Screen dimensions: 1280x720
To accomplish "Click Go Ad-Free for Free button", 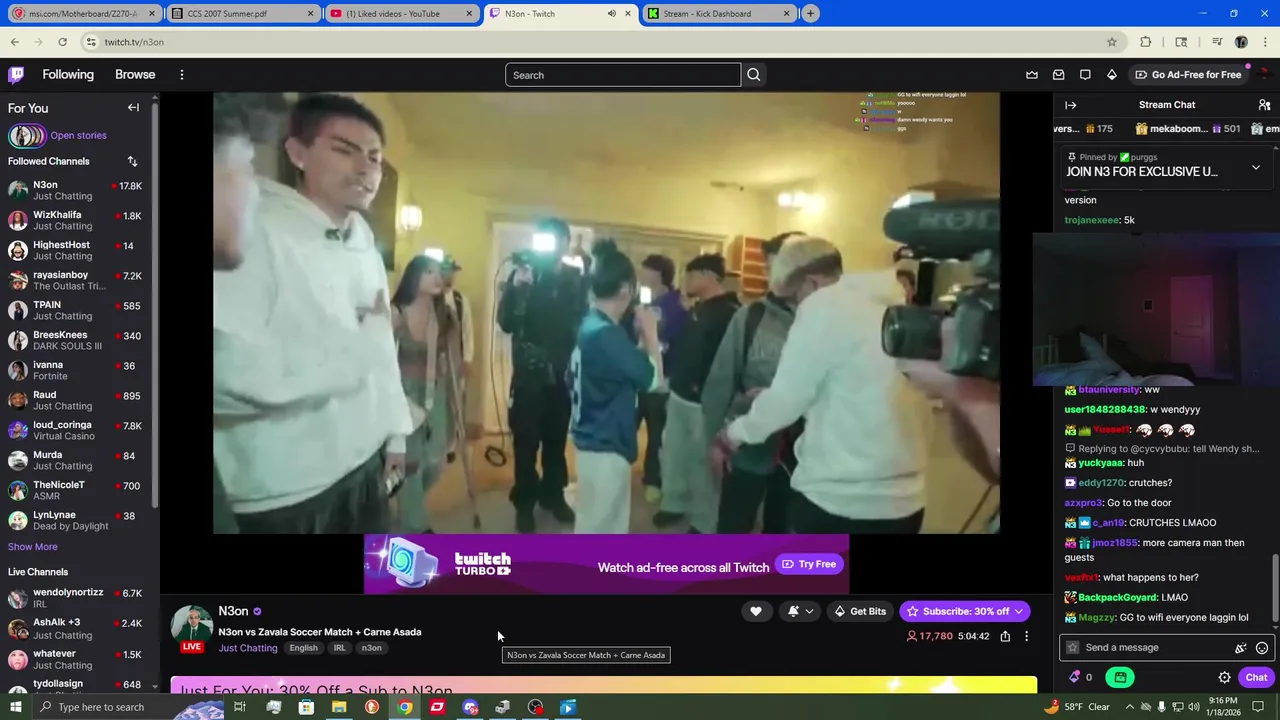I will coord(1188,75).
